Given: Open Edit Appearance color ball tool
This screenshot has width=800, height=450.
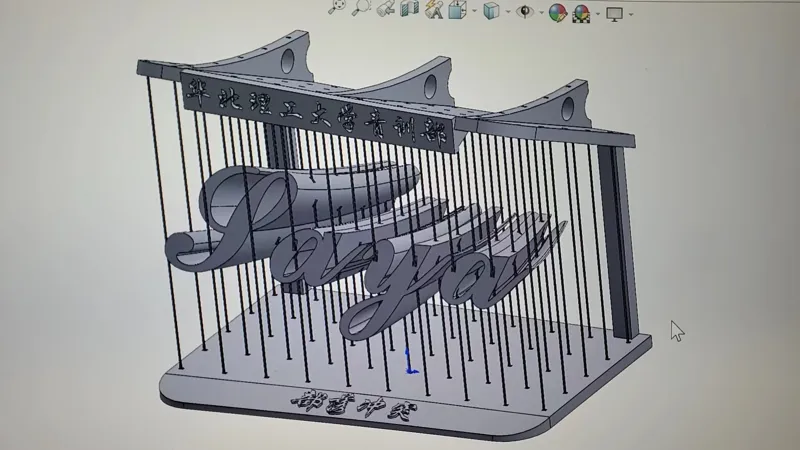Looking at the screenshot, I should click(558, 12).
